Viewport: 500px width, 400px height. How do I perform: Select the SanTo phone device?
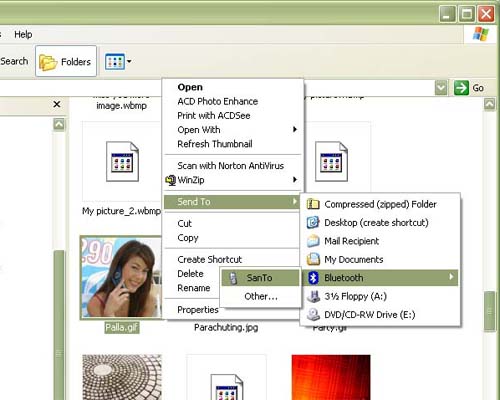(260, 278)
